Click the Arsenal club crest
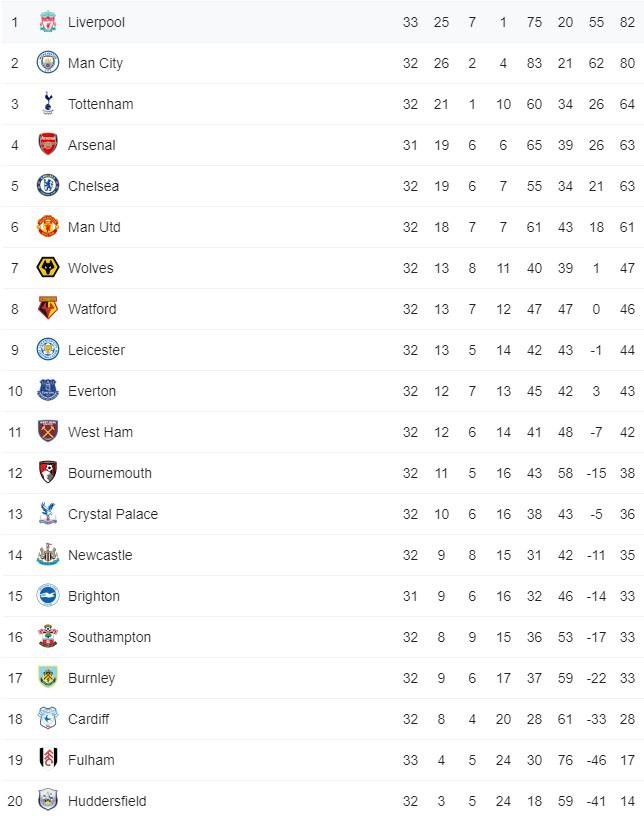Screen dimensions: 644x822 coord(48,145)
